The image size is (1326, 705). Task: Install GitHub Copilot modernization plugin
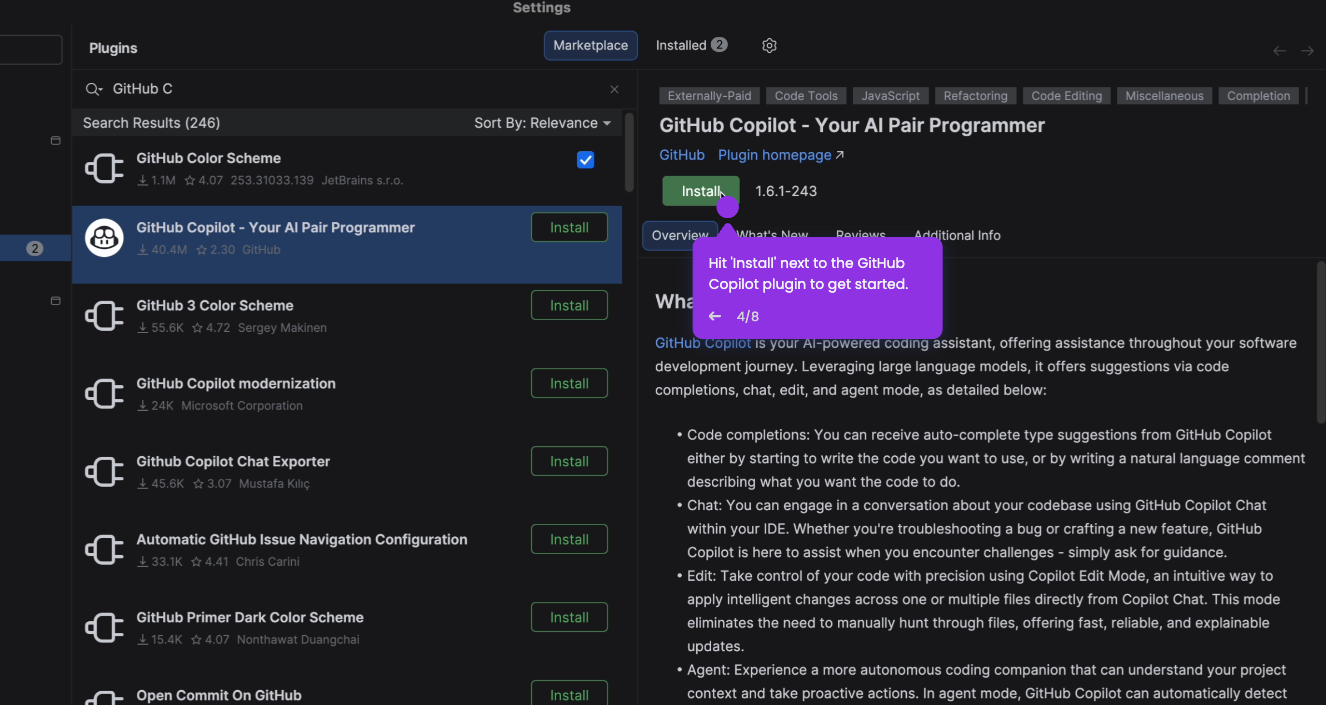(569, 383)
